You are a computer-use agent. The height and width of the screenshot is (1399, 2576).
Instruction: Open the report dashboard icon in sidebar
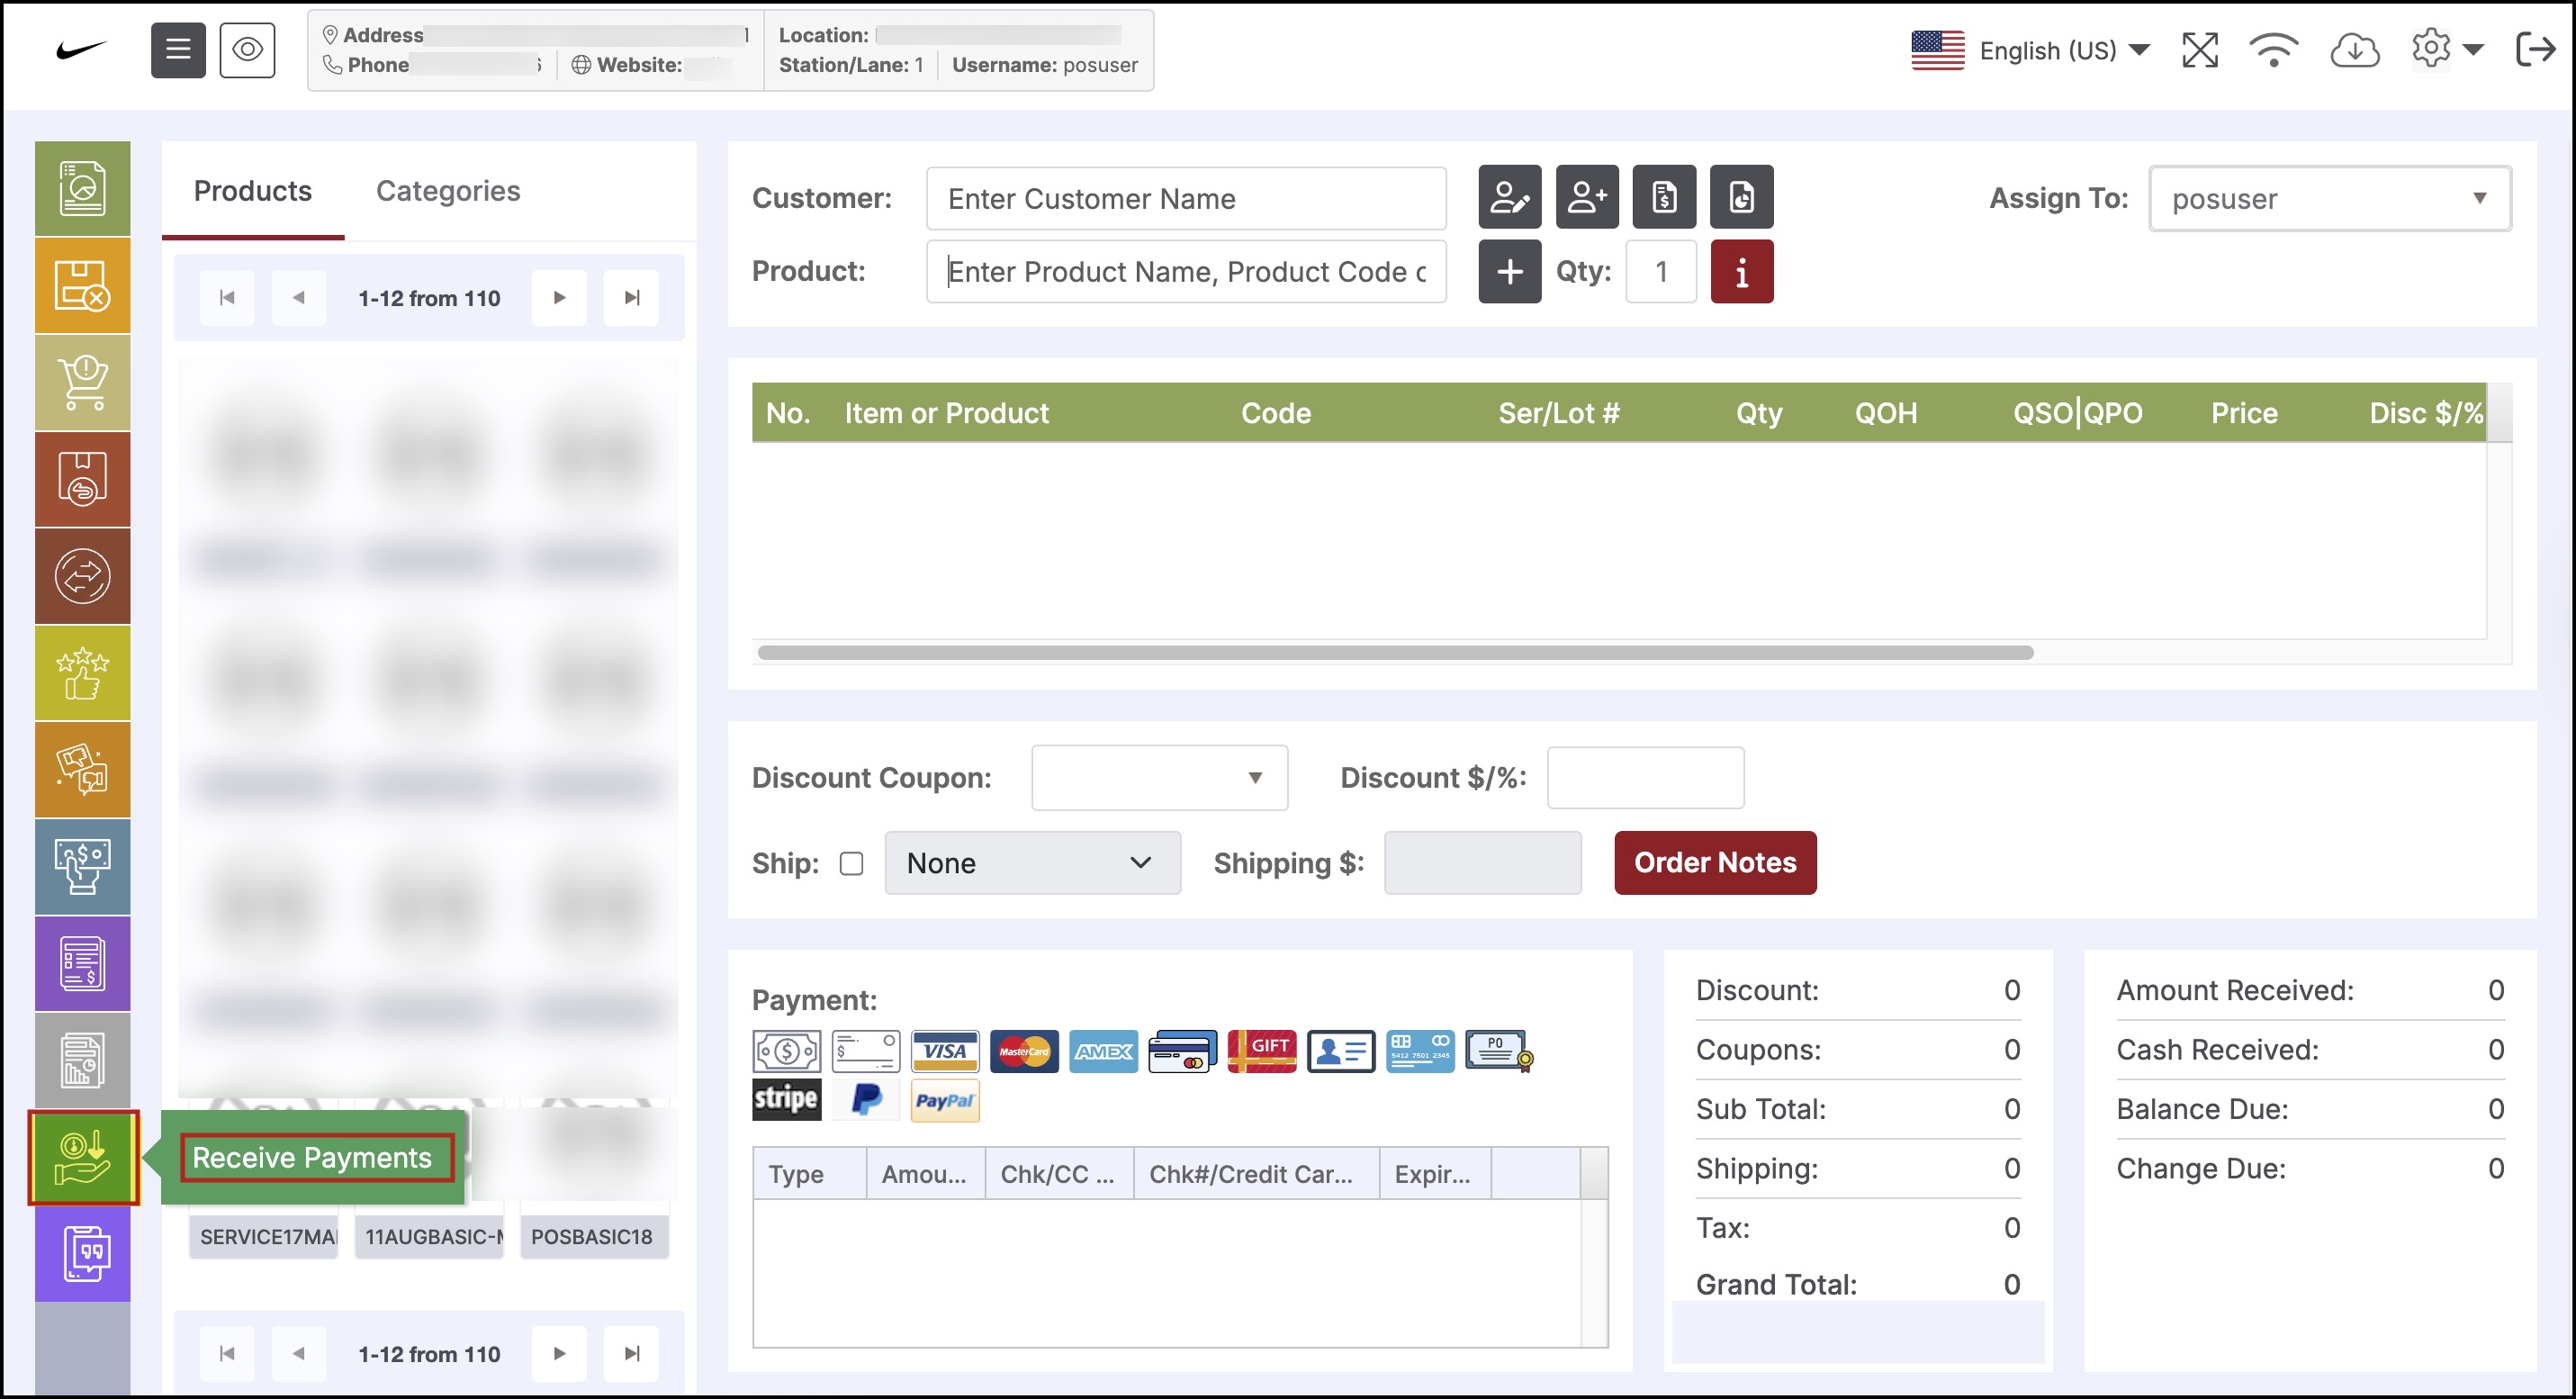pyautogui.click(x=82, y=188)
